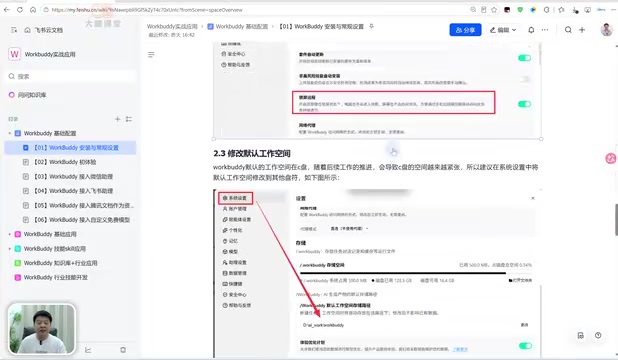Click the Workbuddy实战应用 breadcrumb
The image size is (618, 360).
(172, 26)
